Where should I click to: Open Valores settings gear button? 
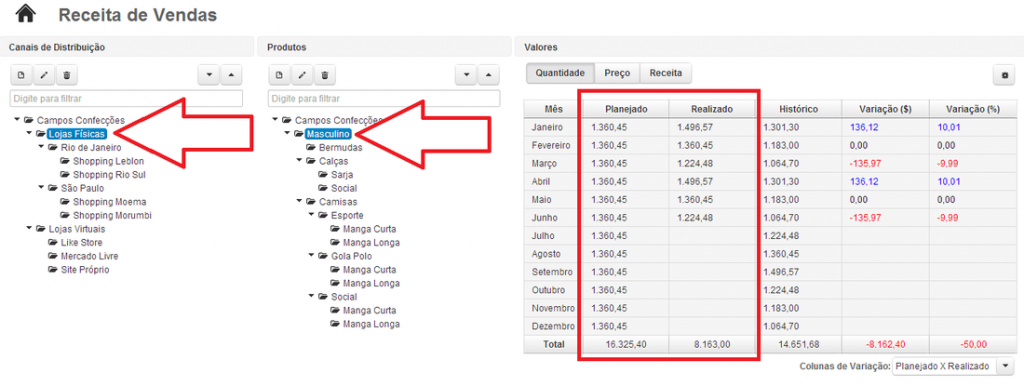[1004, 75]
